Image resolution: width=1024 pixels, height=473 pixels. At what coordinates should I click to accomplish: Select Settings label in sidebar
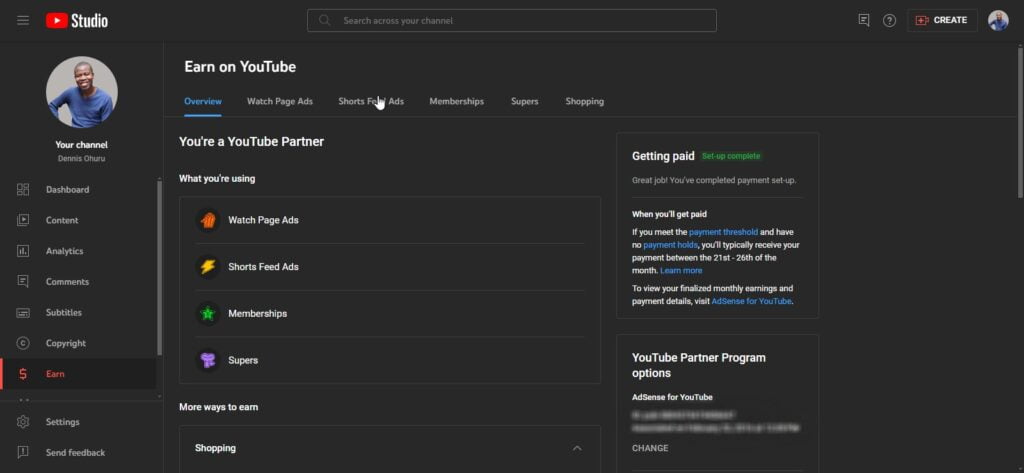pyautogui.click(x=63, y=422)
